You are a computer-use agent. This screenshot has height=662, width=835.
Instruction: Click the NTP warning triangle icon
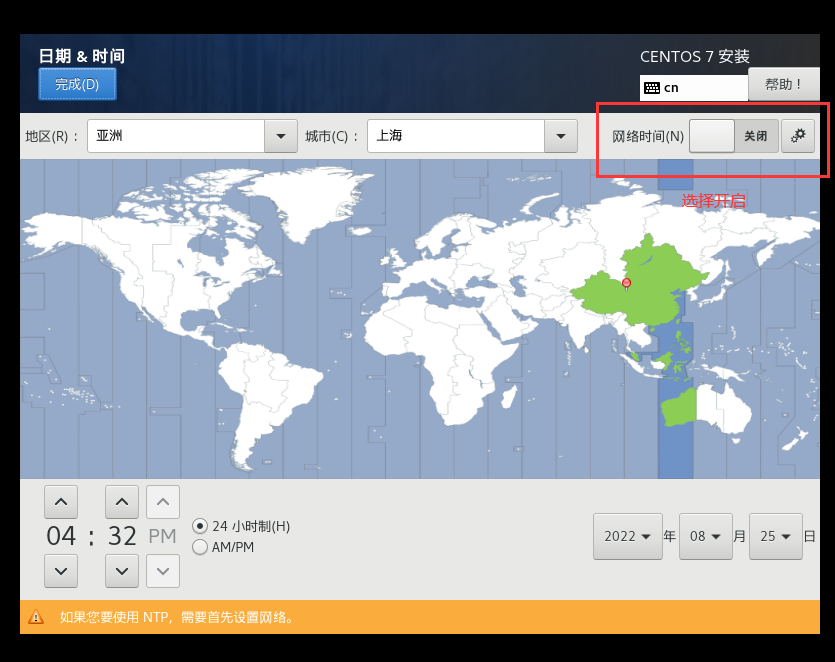[36, 617]
